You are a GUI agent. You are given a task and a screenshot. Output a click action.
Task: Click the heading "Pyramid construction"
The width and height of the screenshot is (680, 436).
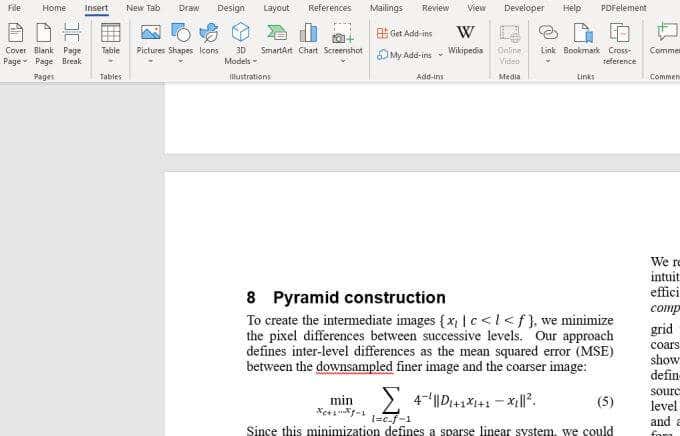coord(359,298)
